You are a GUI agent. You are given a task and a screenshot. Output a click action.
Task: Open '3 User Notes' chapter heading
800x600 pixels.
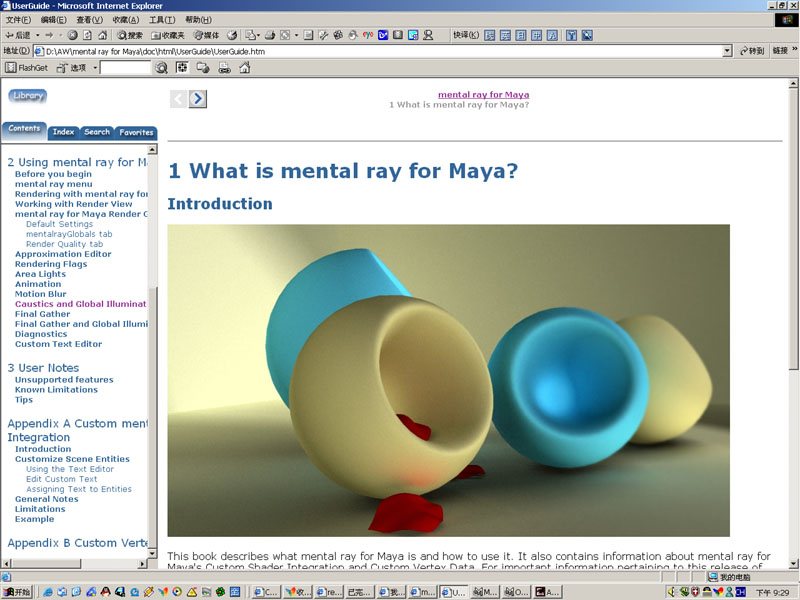click(43, 368)
